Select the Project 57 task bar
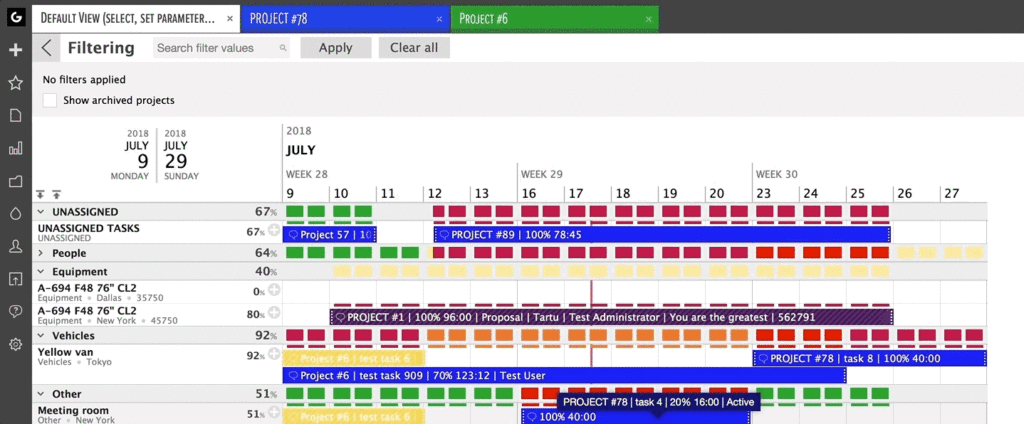The width and height of the screenshot is (1024, 424). tap(330, 235)
